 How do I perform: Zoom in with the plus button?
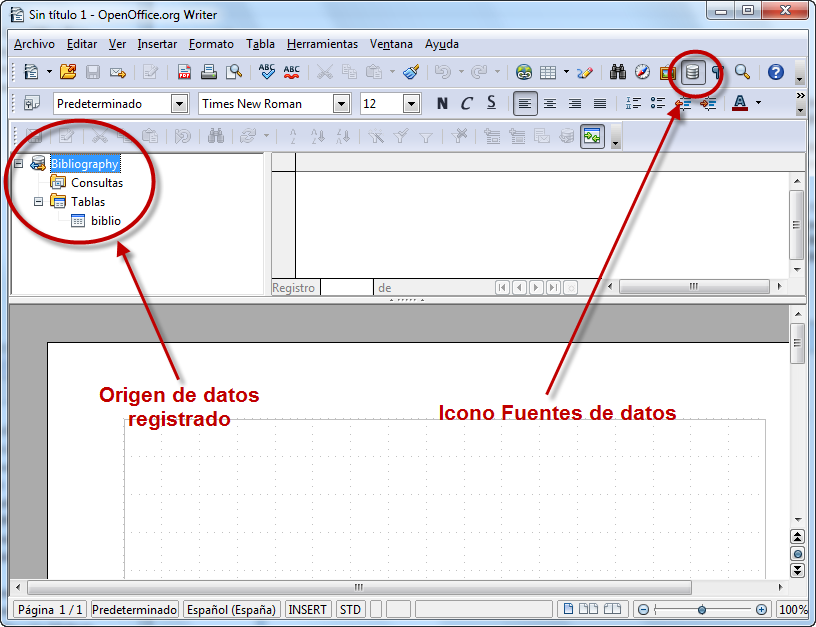click(x=761, y=609)
